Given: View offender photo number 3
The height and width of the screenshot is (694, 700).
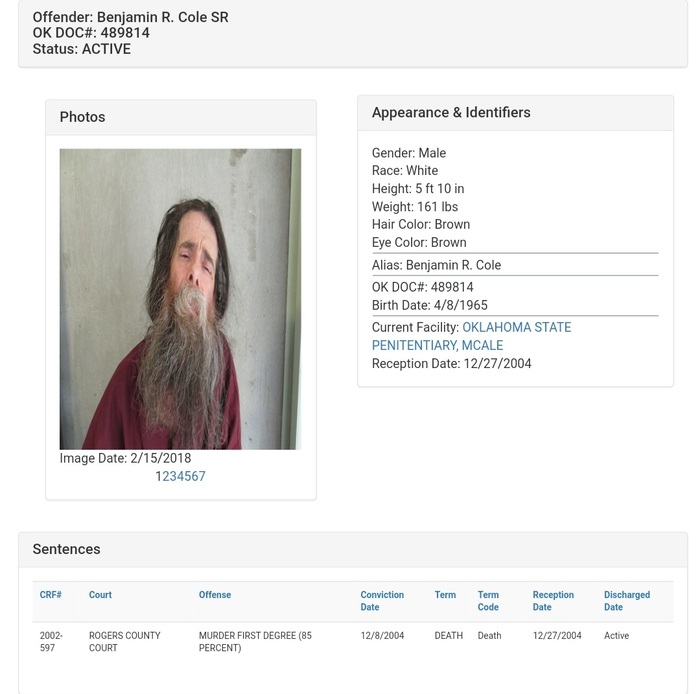Looking at the screenshot, I should (172, 476).
